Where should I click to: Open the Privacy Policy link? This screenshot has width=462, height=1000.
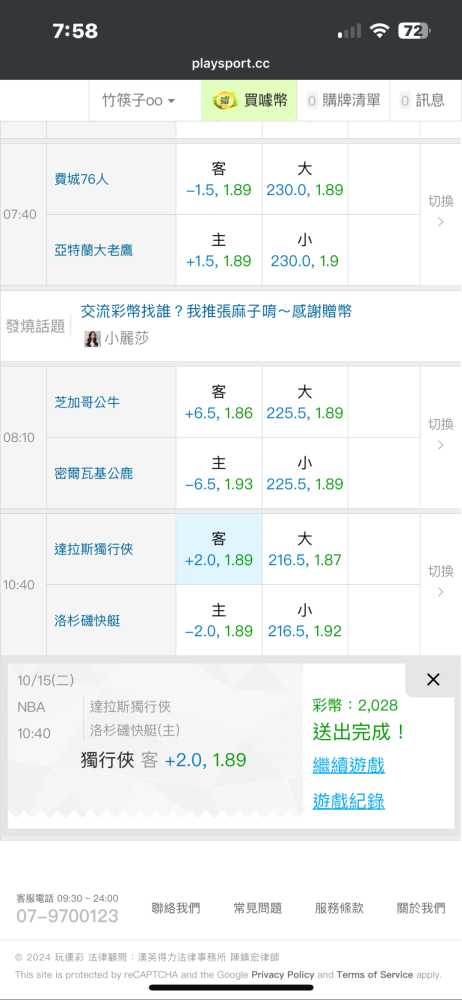pos(283,974)
